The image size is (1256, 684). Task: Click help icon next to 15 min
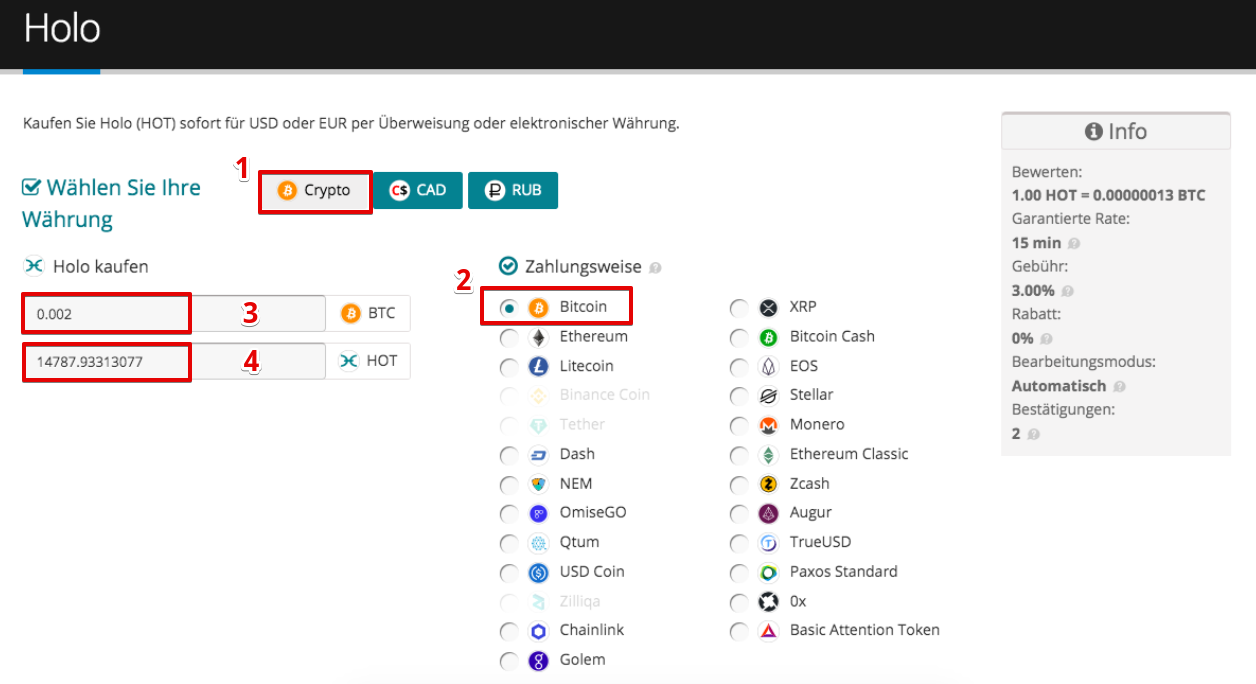click(x=1073, y=243)
